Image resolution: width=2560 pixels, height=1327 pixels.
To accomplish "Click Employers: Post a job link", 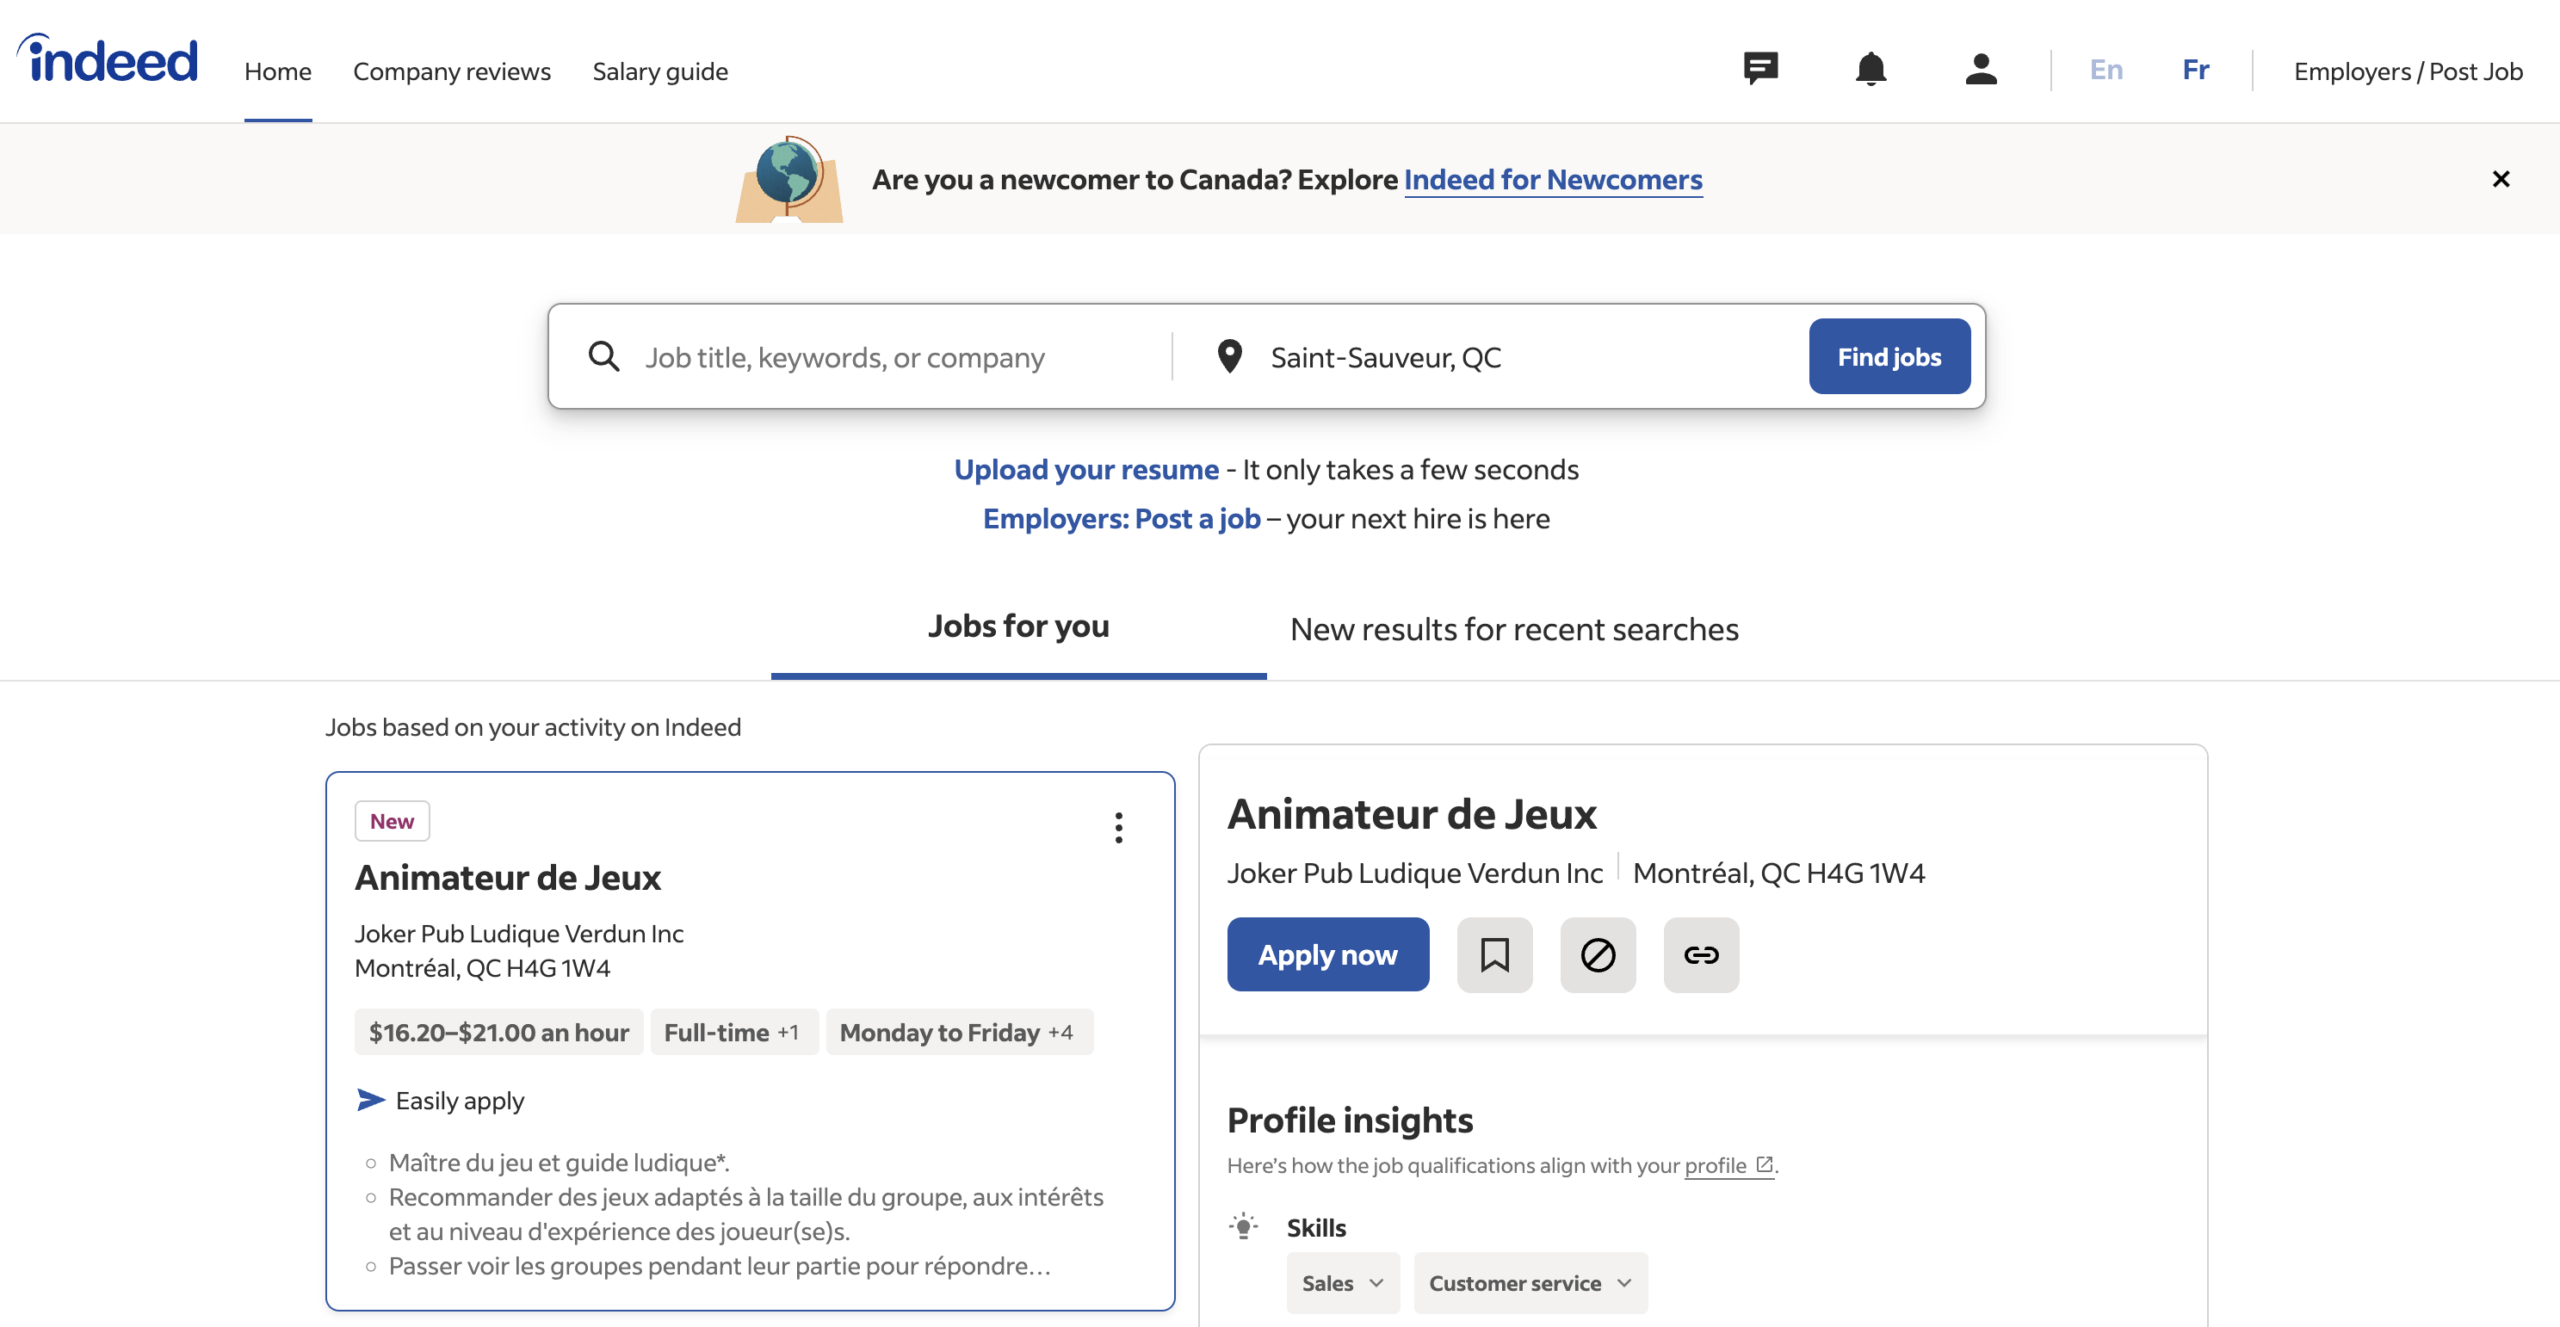I will (1121, 518).
